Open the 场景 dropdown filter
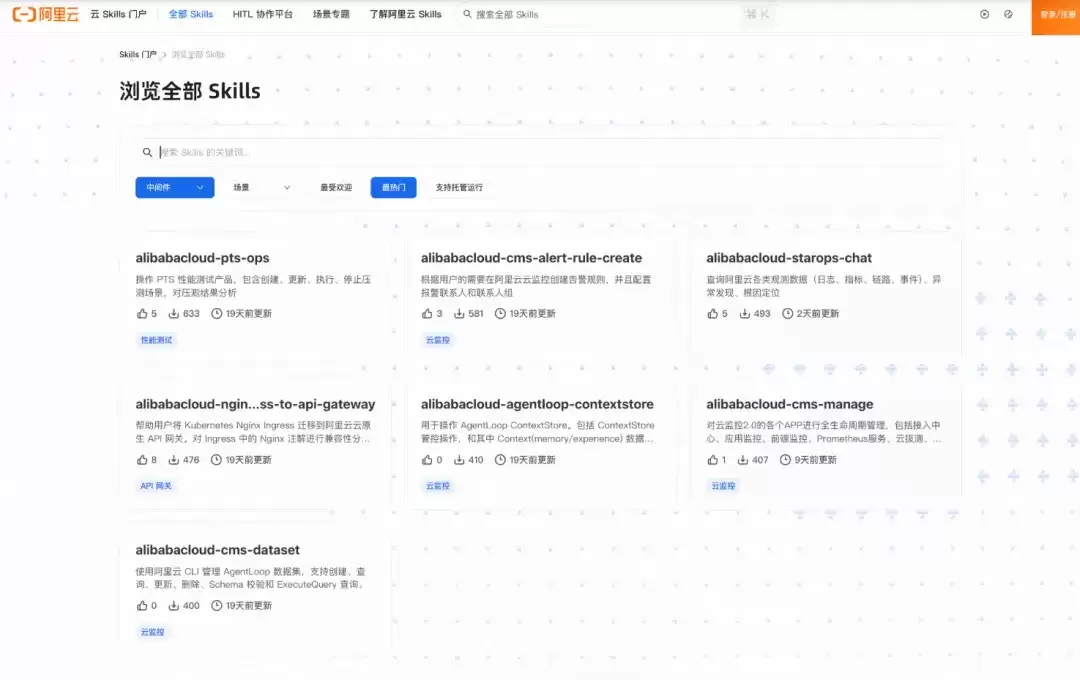This screenshot has width=1080, height=680. [x=261, y=187]
